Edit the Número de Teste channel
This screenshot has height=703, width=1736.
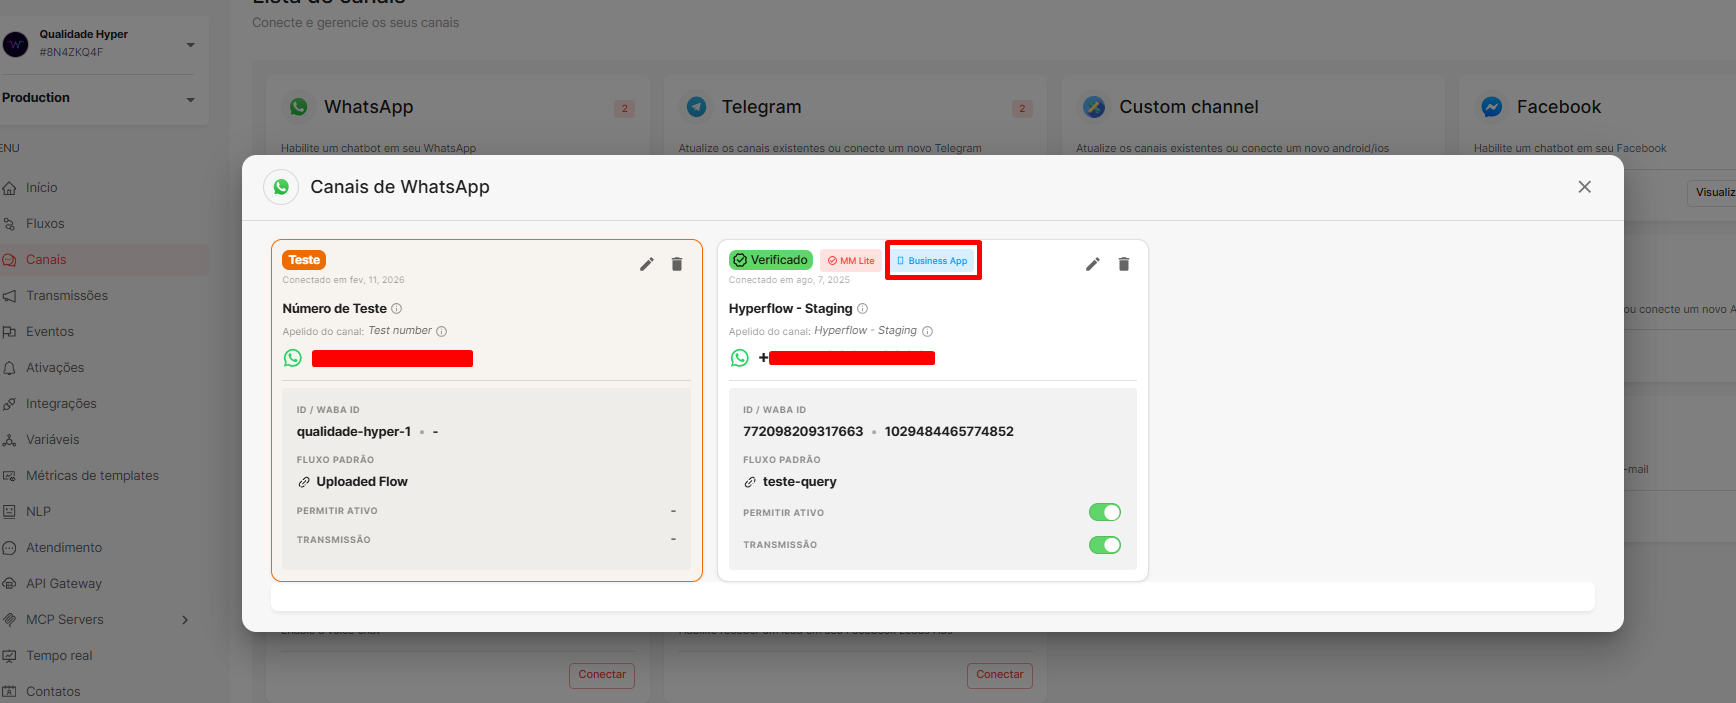pyautogui.click(x=647, y=264)
